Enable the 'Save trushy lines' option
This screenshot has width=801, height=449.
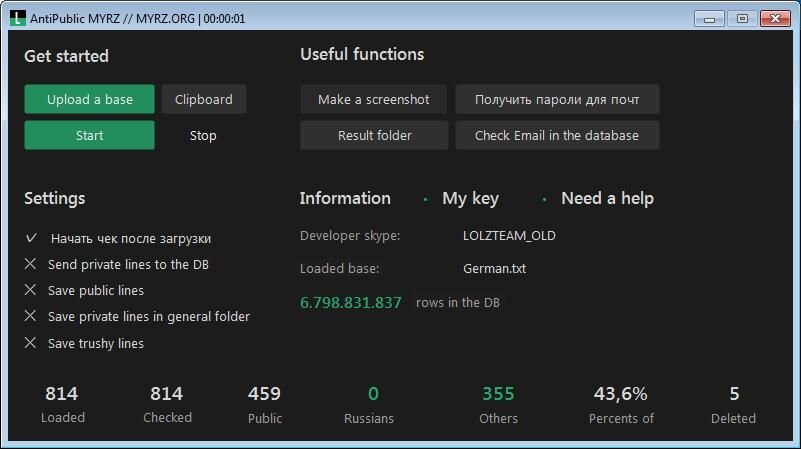point(31,343)
